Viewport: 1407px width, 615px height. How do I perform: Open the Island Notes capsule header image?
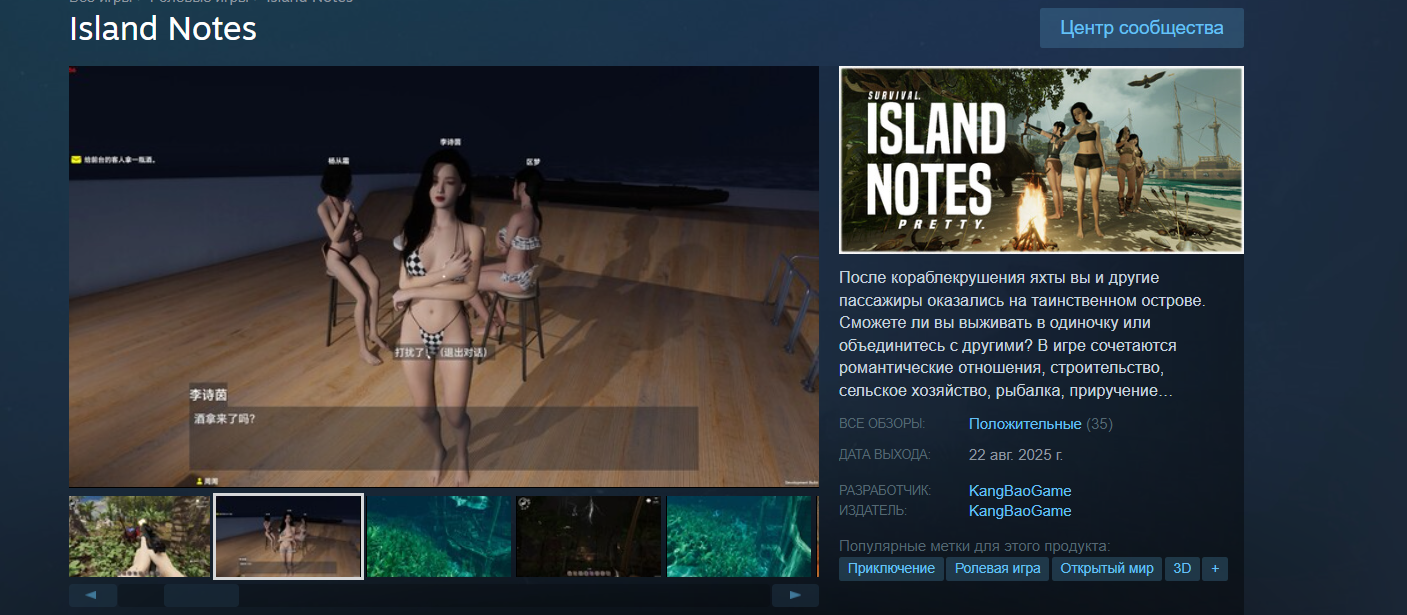click(x=1041, y=160)
